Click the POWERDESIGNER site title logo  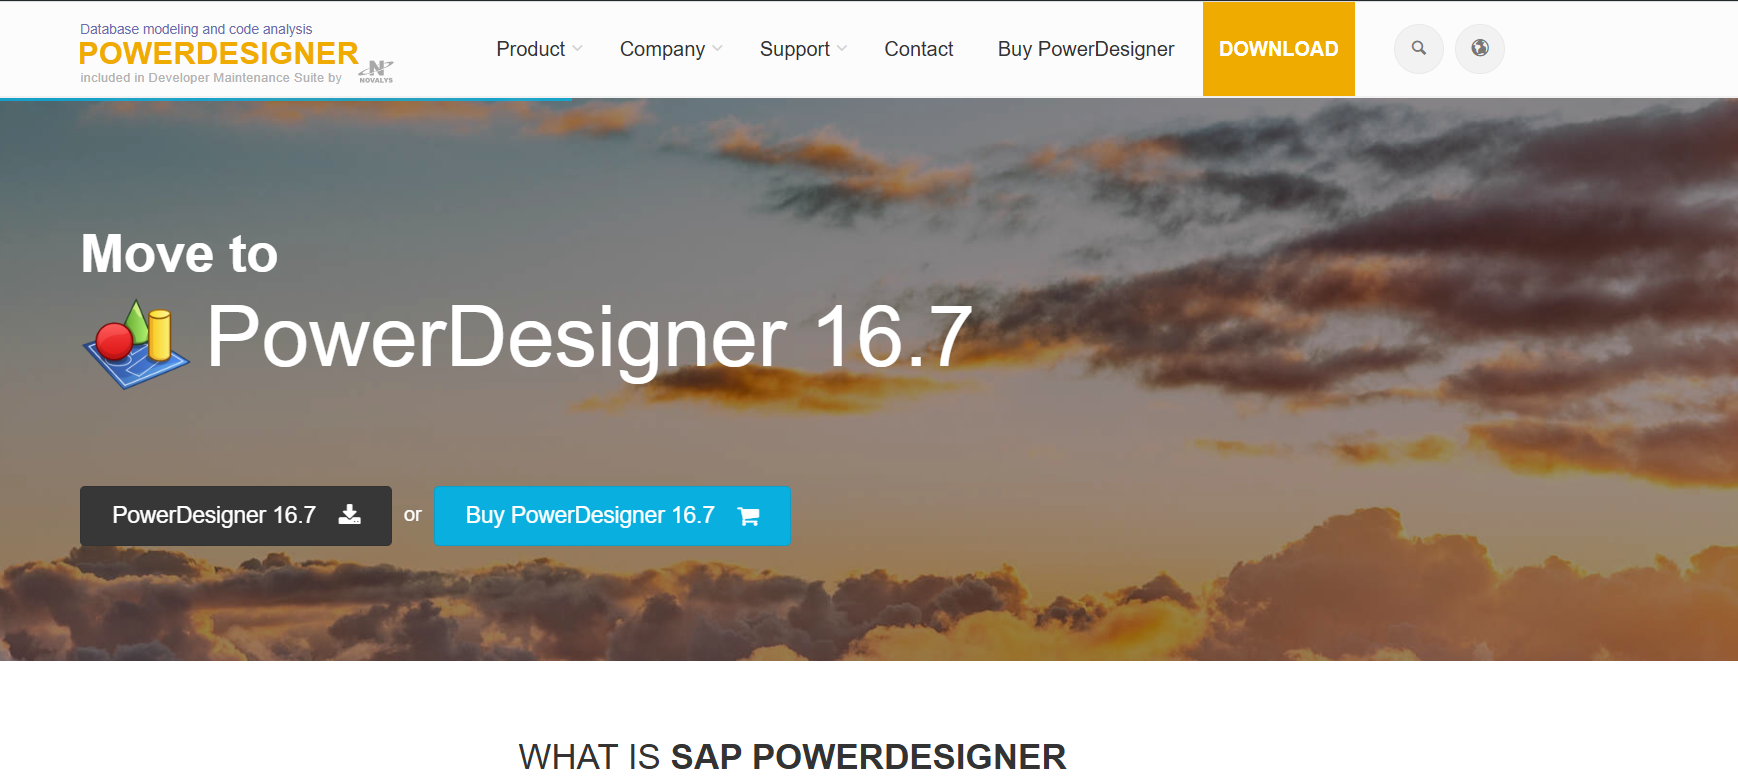218,53
